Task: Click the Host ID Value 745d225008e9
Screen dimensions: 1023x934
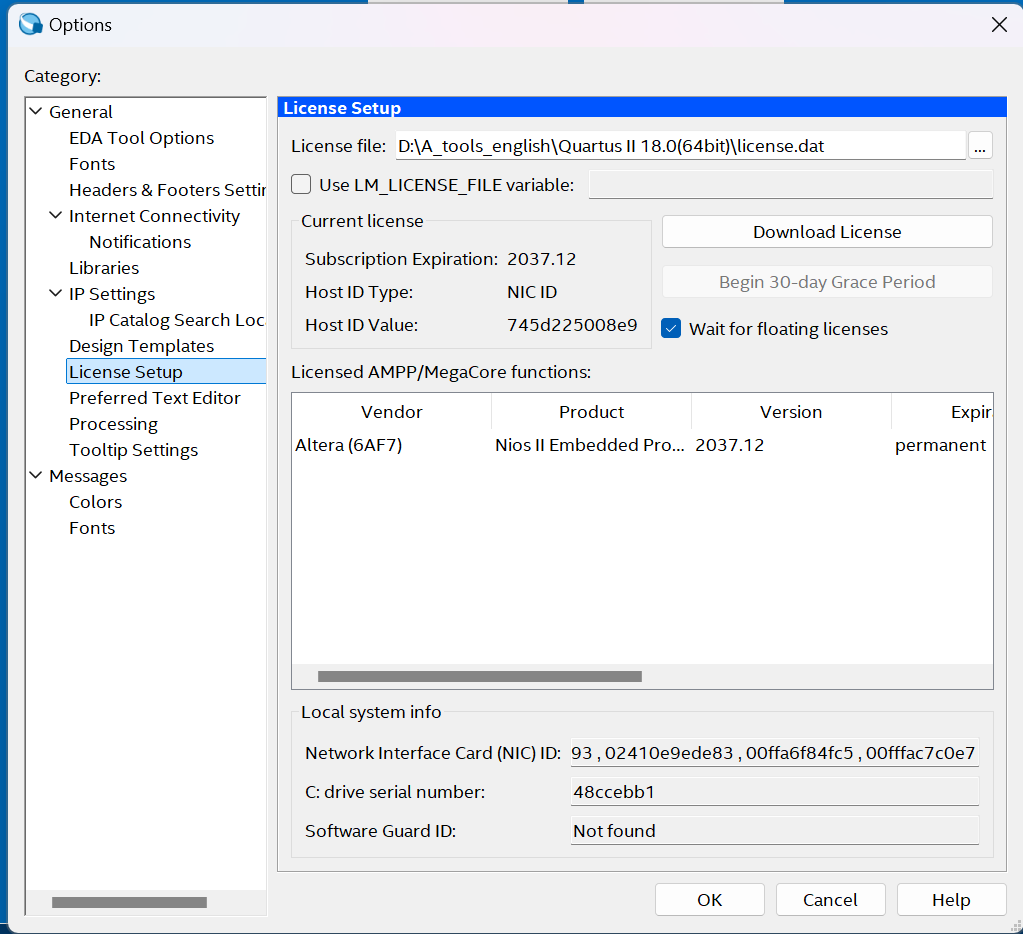Action: [x=572, y=325]
